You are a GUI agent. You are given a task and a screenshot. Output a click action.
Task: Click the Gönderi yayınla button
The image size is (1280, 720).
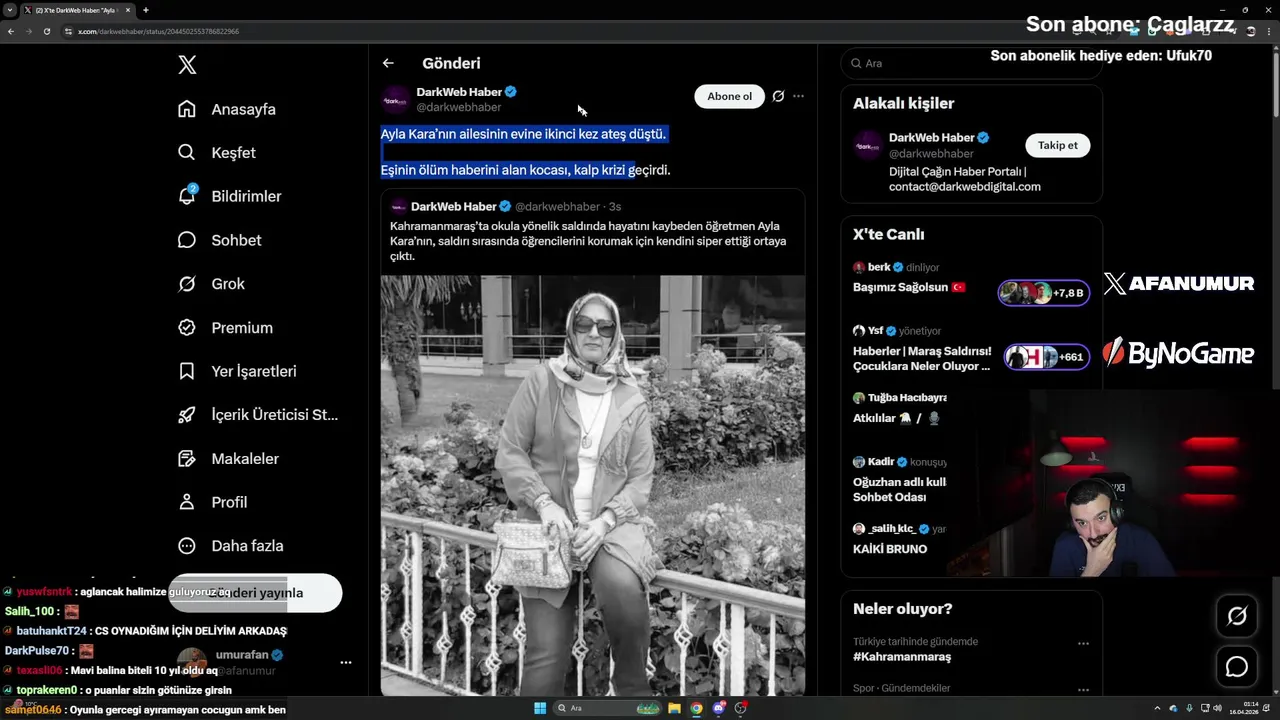(255, 593)
